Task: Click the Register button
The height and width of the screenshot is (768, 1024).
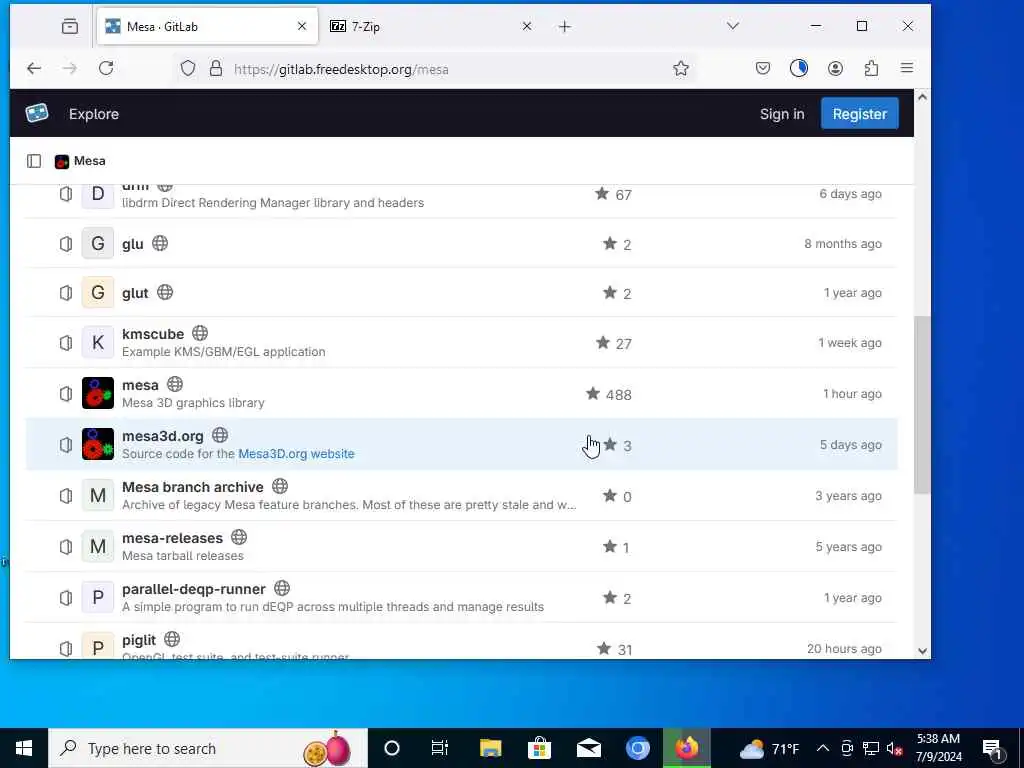Action: 859,114
